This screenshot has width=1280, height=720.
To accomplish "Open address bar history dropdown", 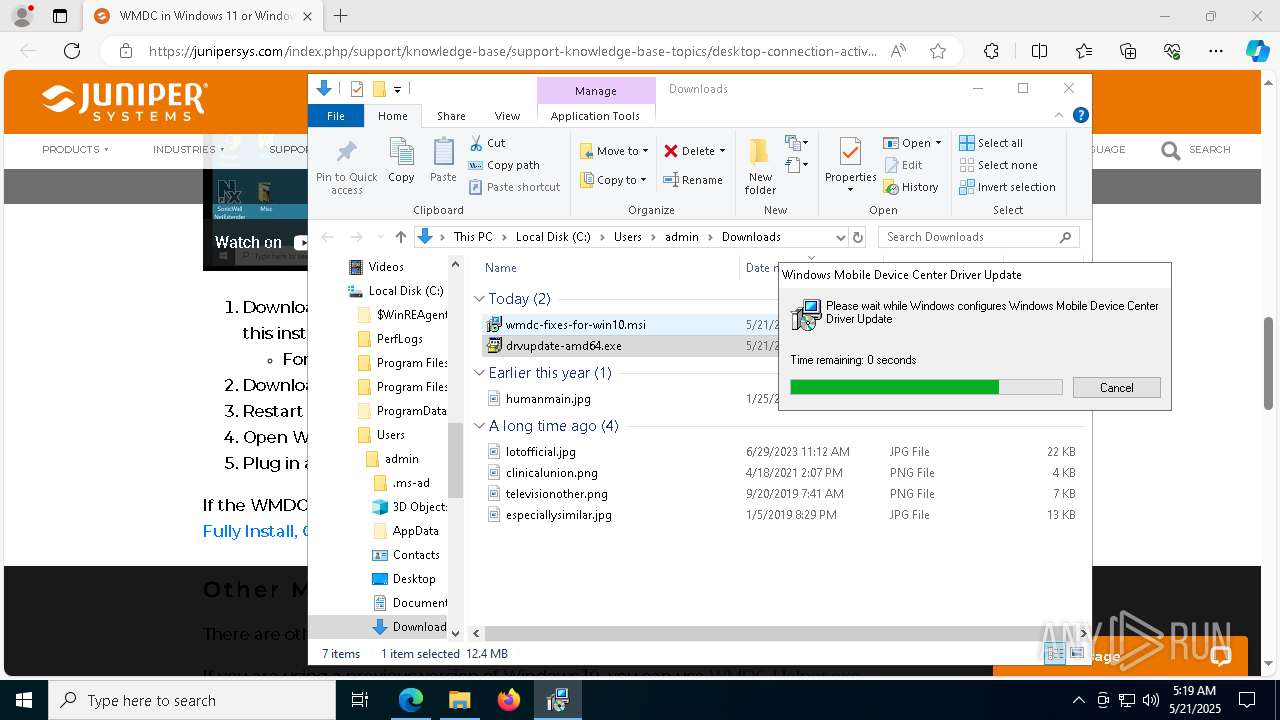I will point(840,237).
